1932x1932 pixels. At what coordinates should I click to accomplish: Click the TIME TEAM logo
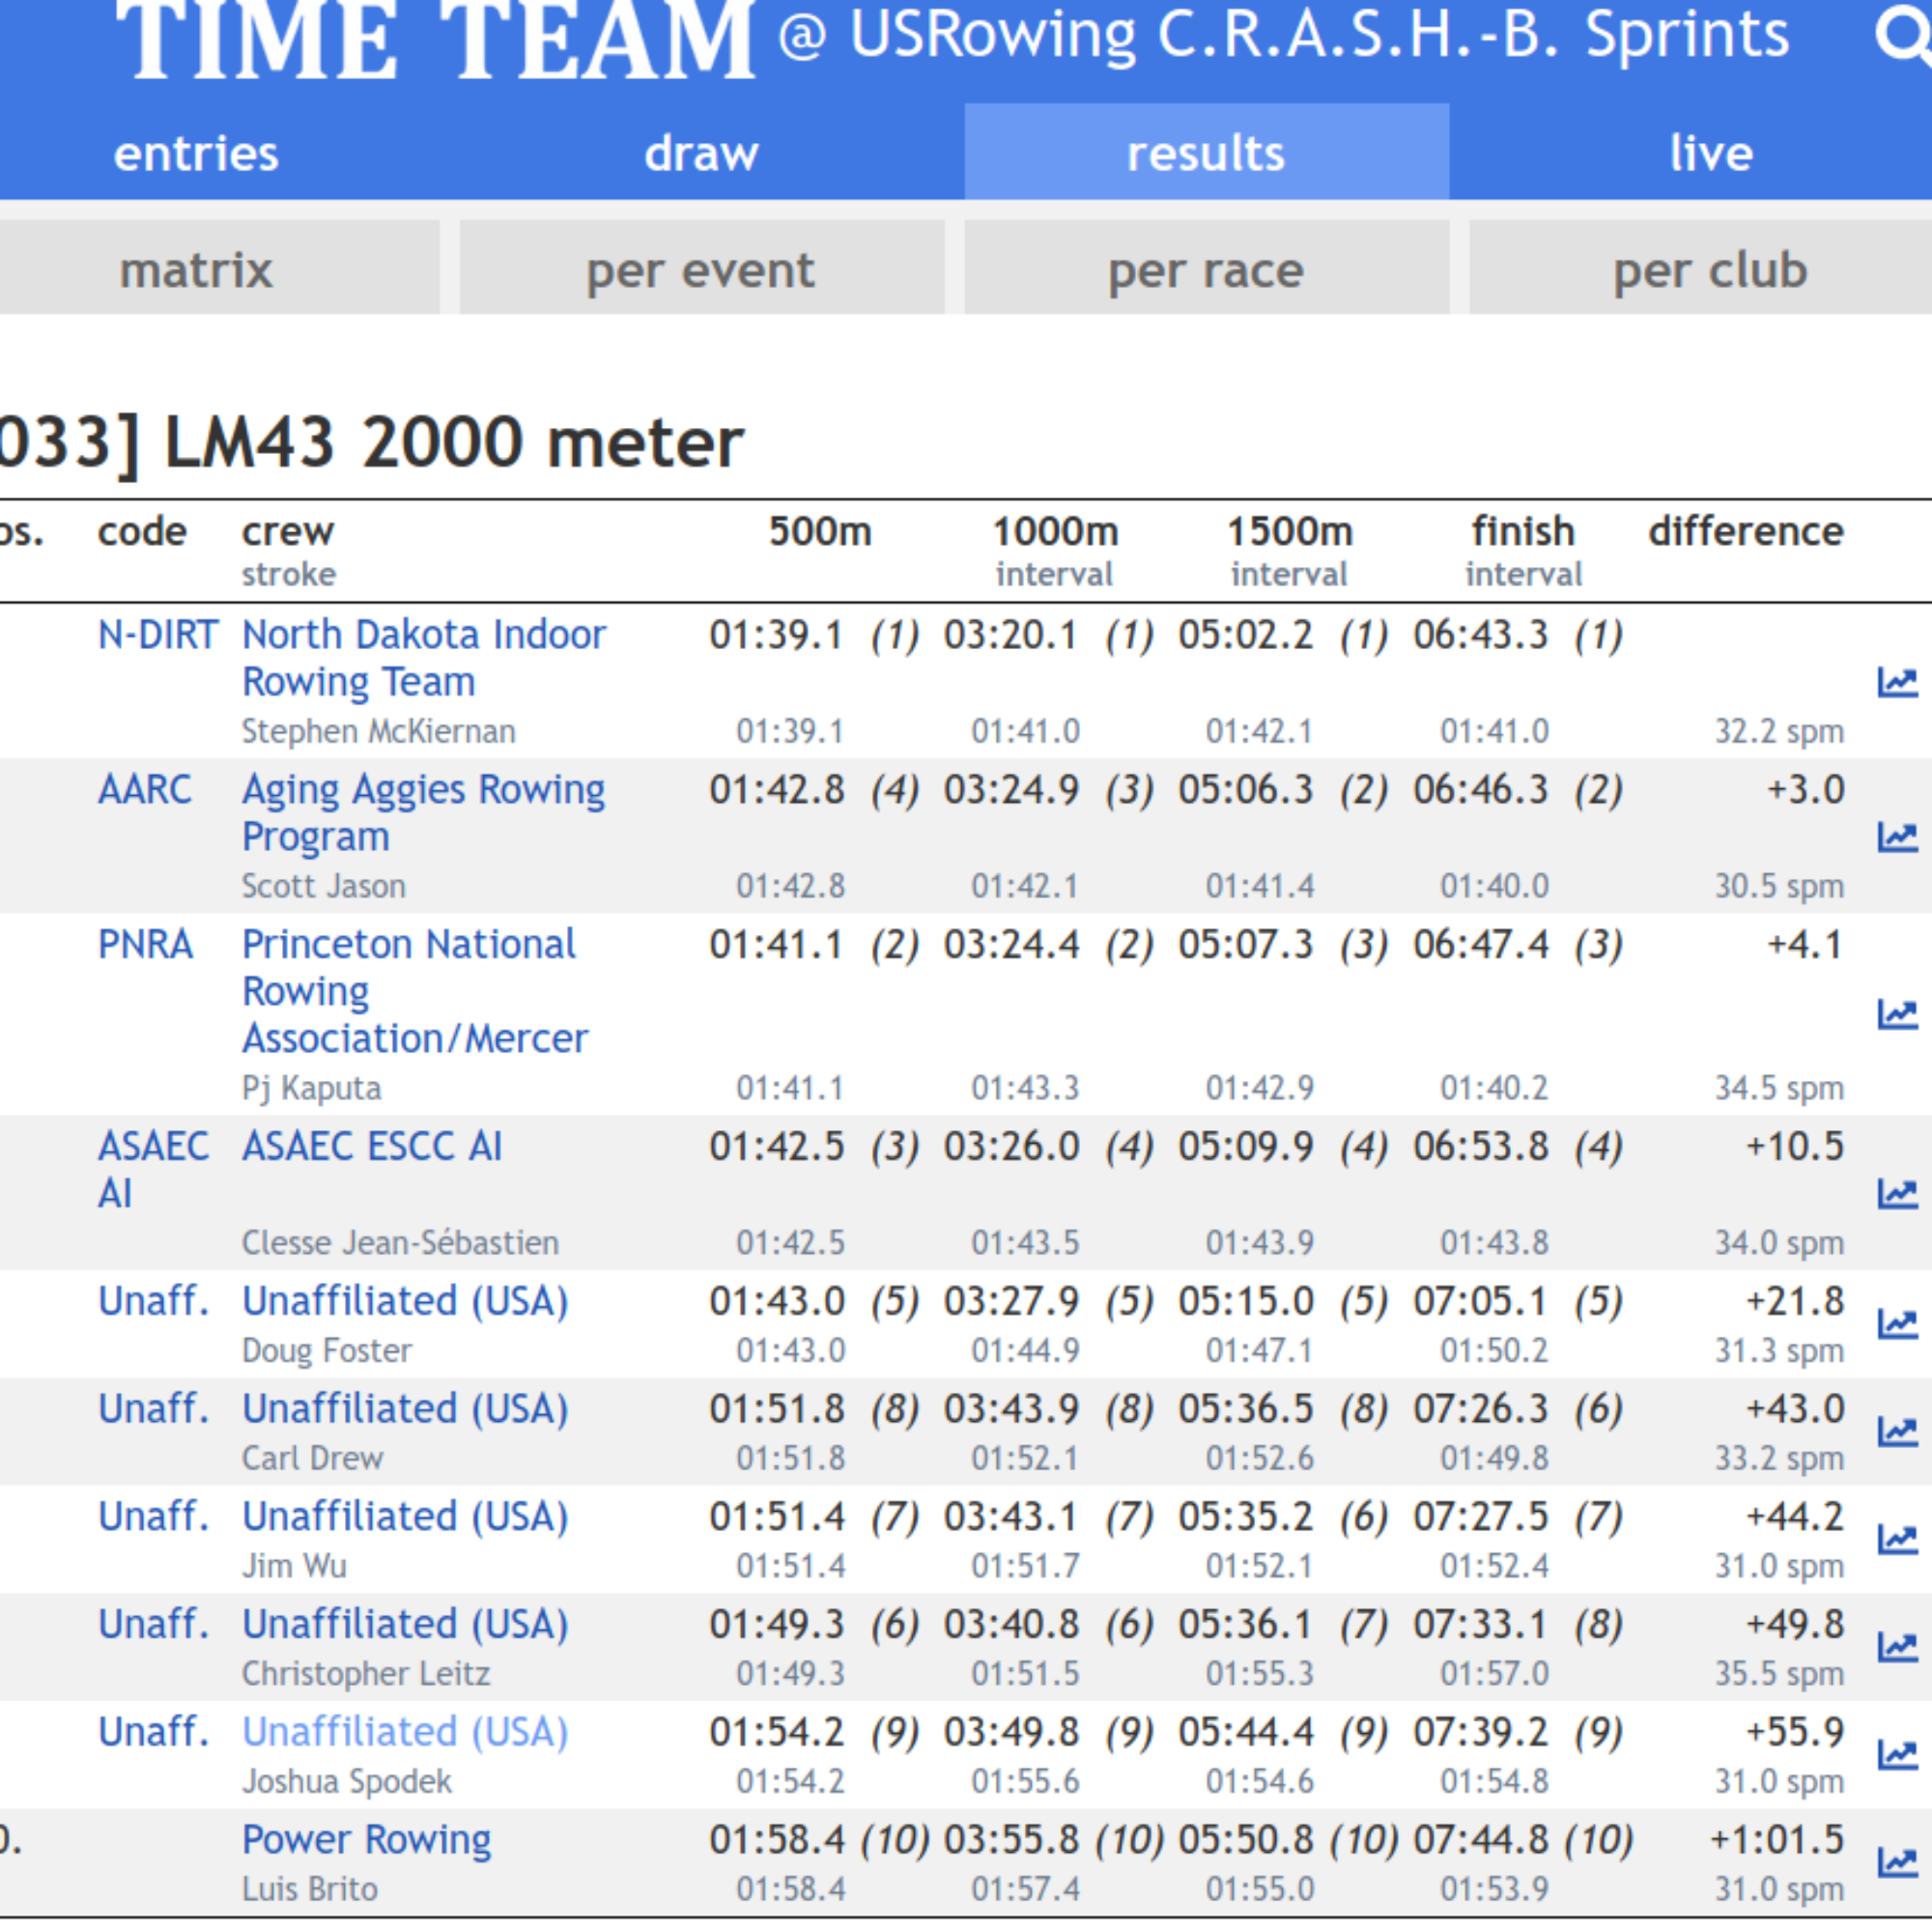[435, 40]
